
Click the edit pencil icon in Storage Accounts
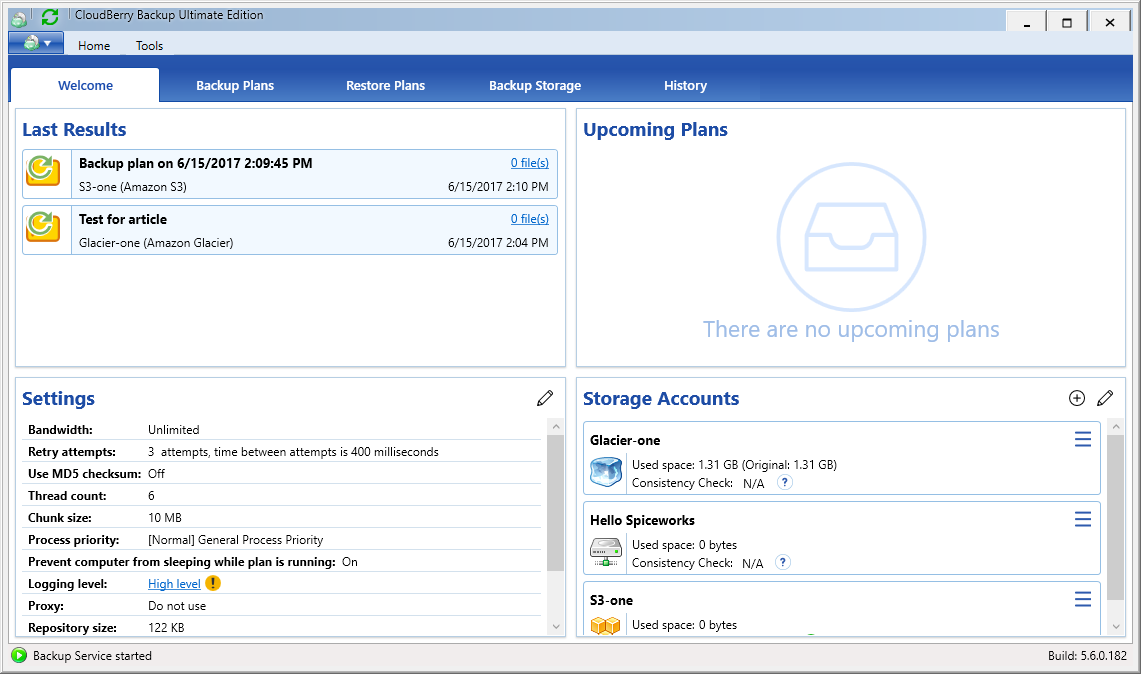1105,398
